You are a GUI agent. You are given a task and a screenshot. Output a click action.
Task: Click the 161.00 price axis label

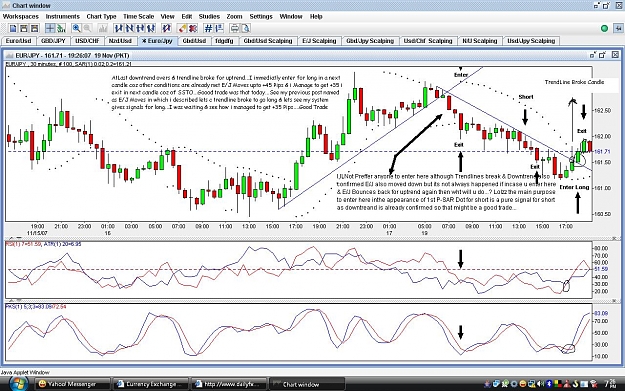click(602, 188)
